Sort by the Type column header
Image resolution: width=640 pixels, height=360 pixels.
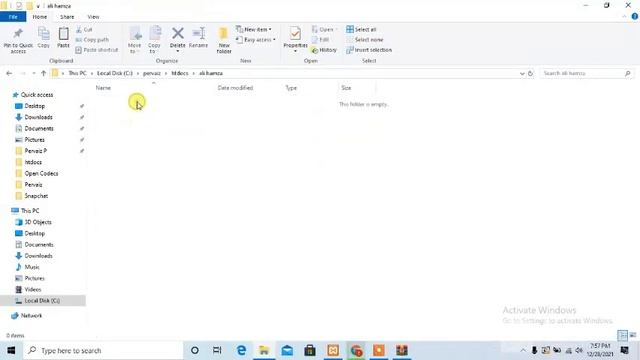[x=291, y=88]
